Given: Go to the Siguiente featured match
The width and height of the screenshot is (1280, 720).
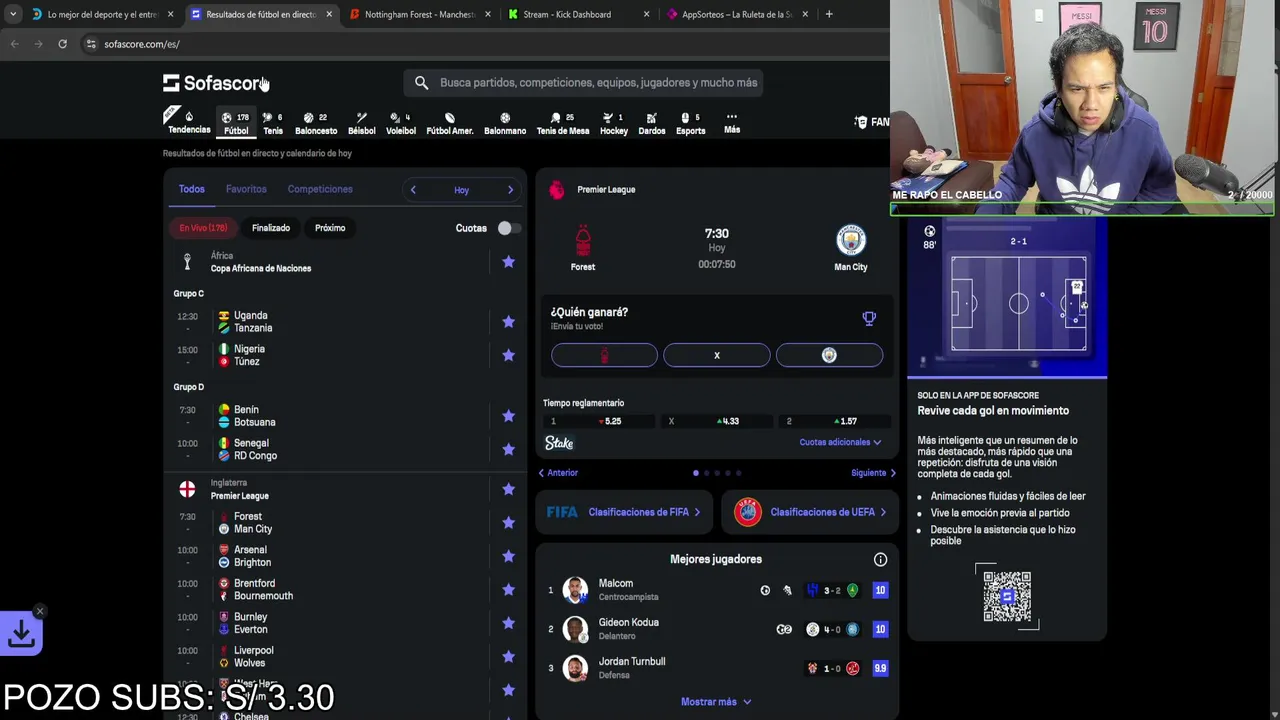Looking at the screenshot, I should [x=873, y=473].
